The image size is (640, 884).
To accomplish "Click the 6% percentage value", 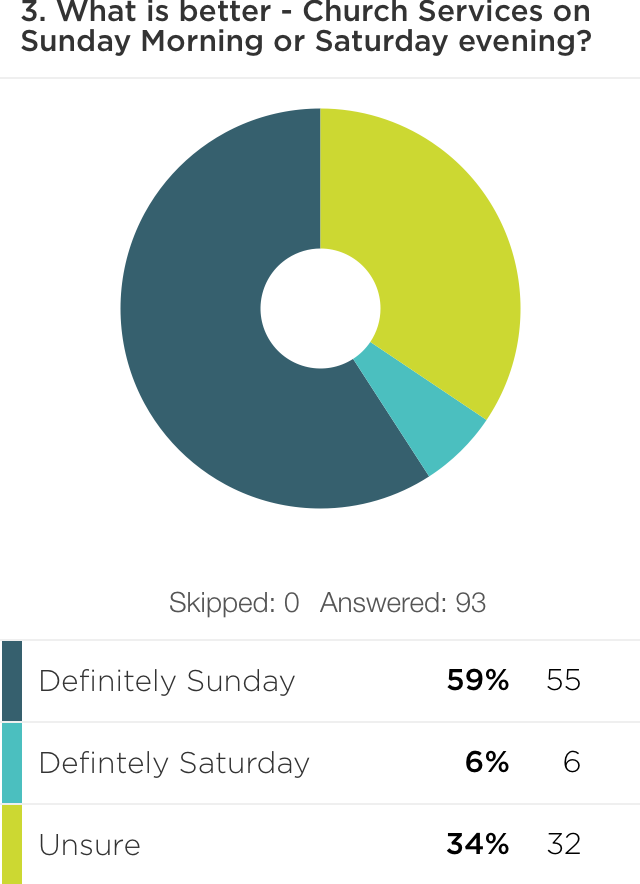I will [487, 764].
